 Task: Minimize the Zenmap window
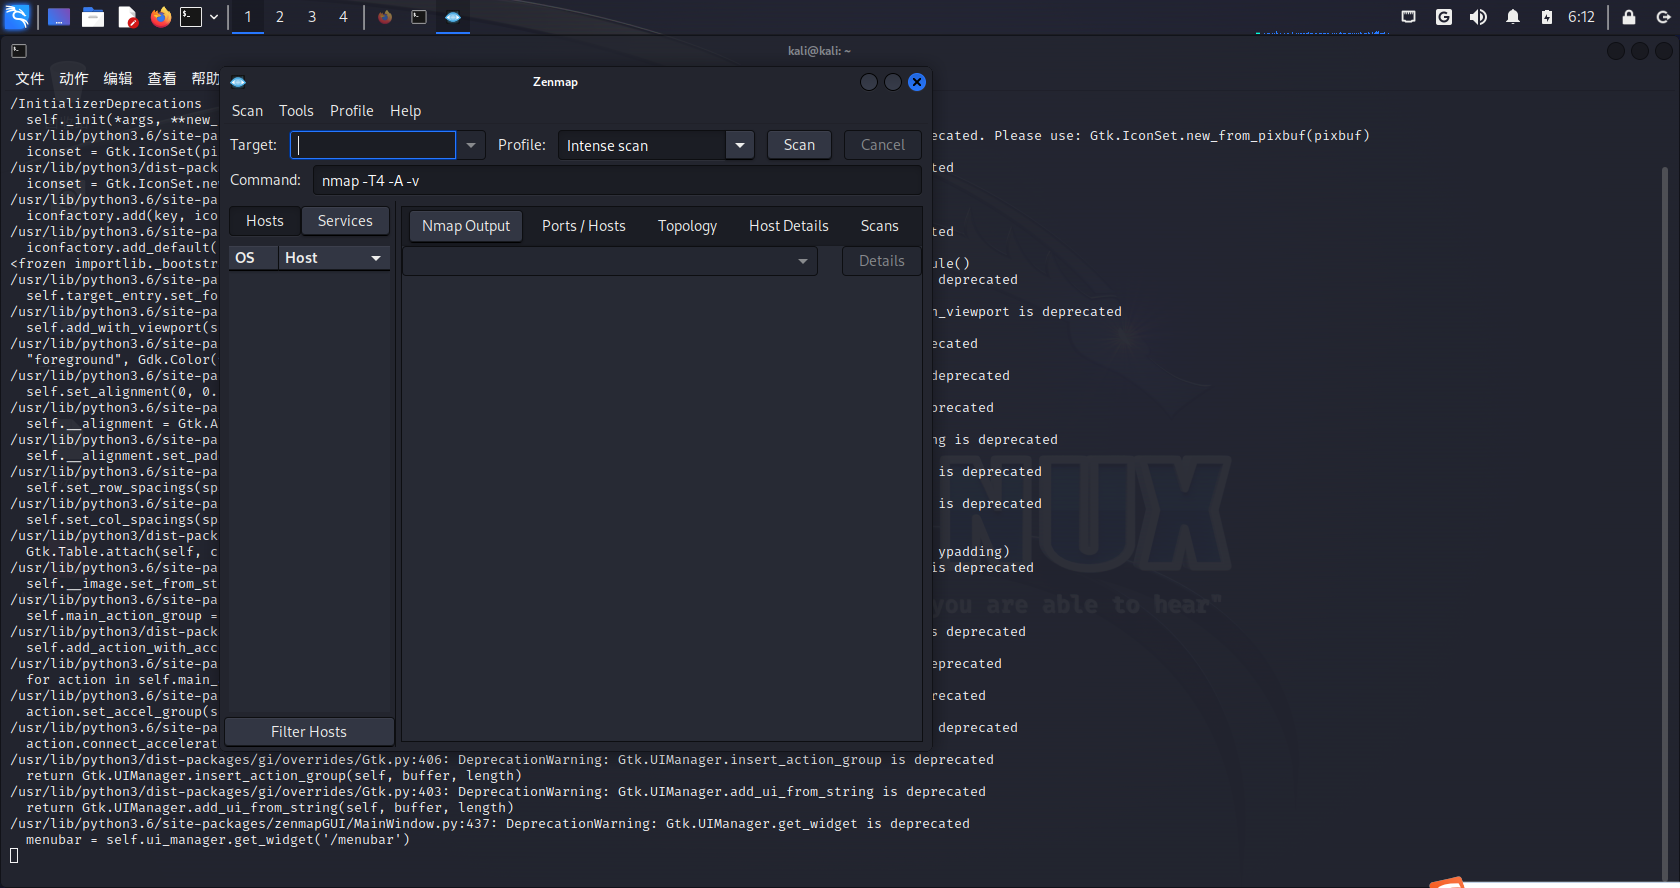pos(869,82)
